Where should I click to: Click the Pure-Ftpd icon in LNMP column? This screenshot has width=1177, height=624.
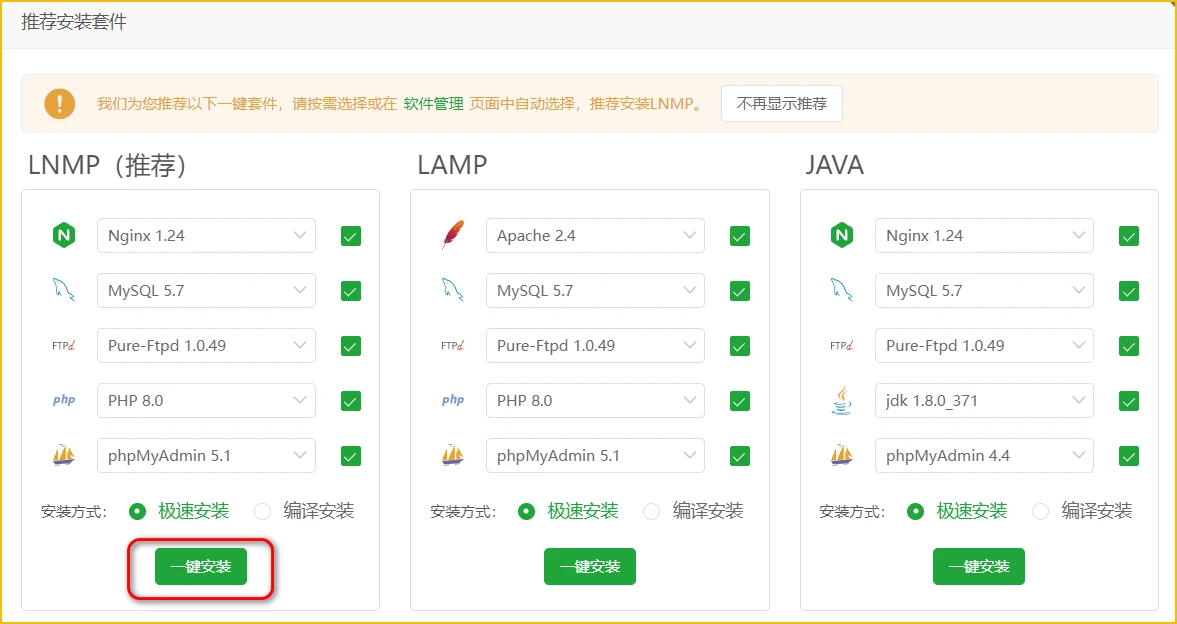64,345
